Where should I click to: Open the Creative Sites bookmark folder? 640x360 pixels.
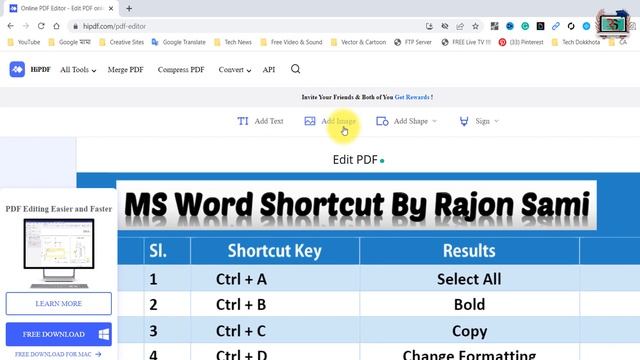point(122,42)
